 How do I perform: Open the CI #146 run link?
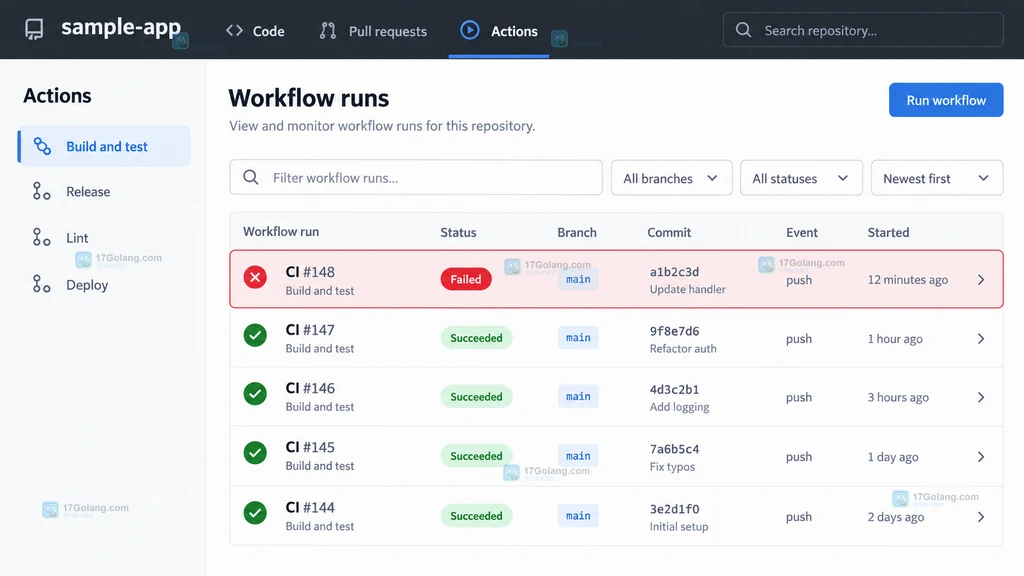[310, 388]
